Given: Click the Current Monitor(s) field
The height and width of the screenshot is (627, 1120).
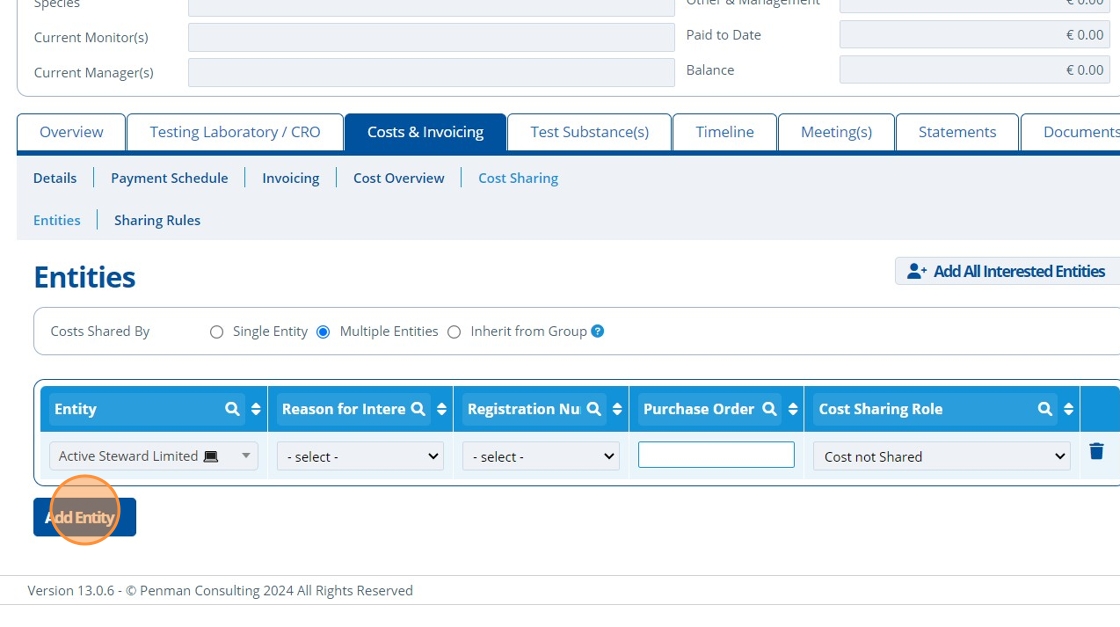Looking at the screenshot, I should click(431, 37).
